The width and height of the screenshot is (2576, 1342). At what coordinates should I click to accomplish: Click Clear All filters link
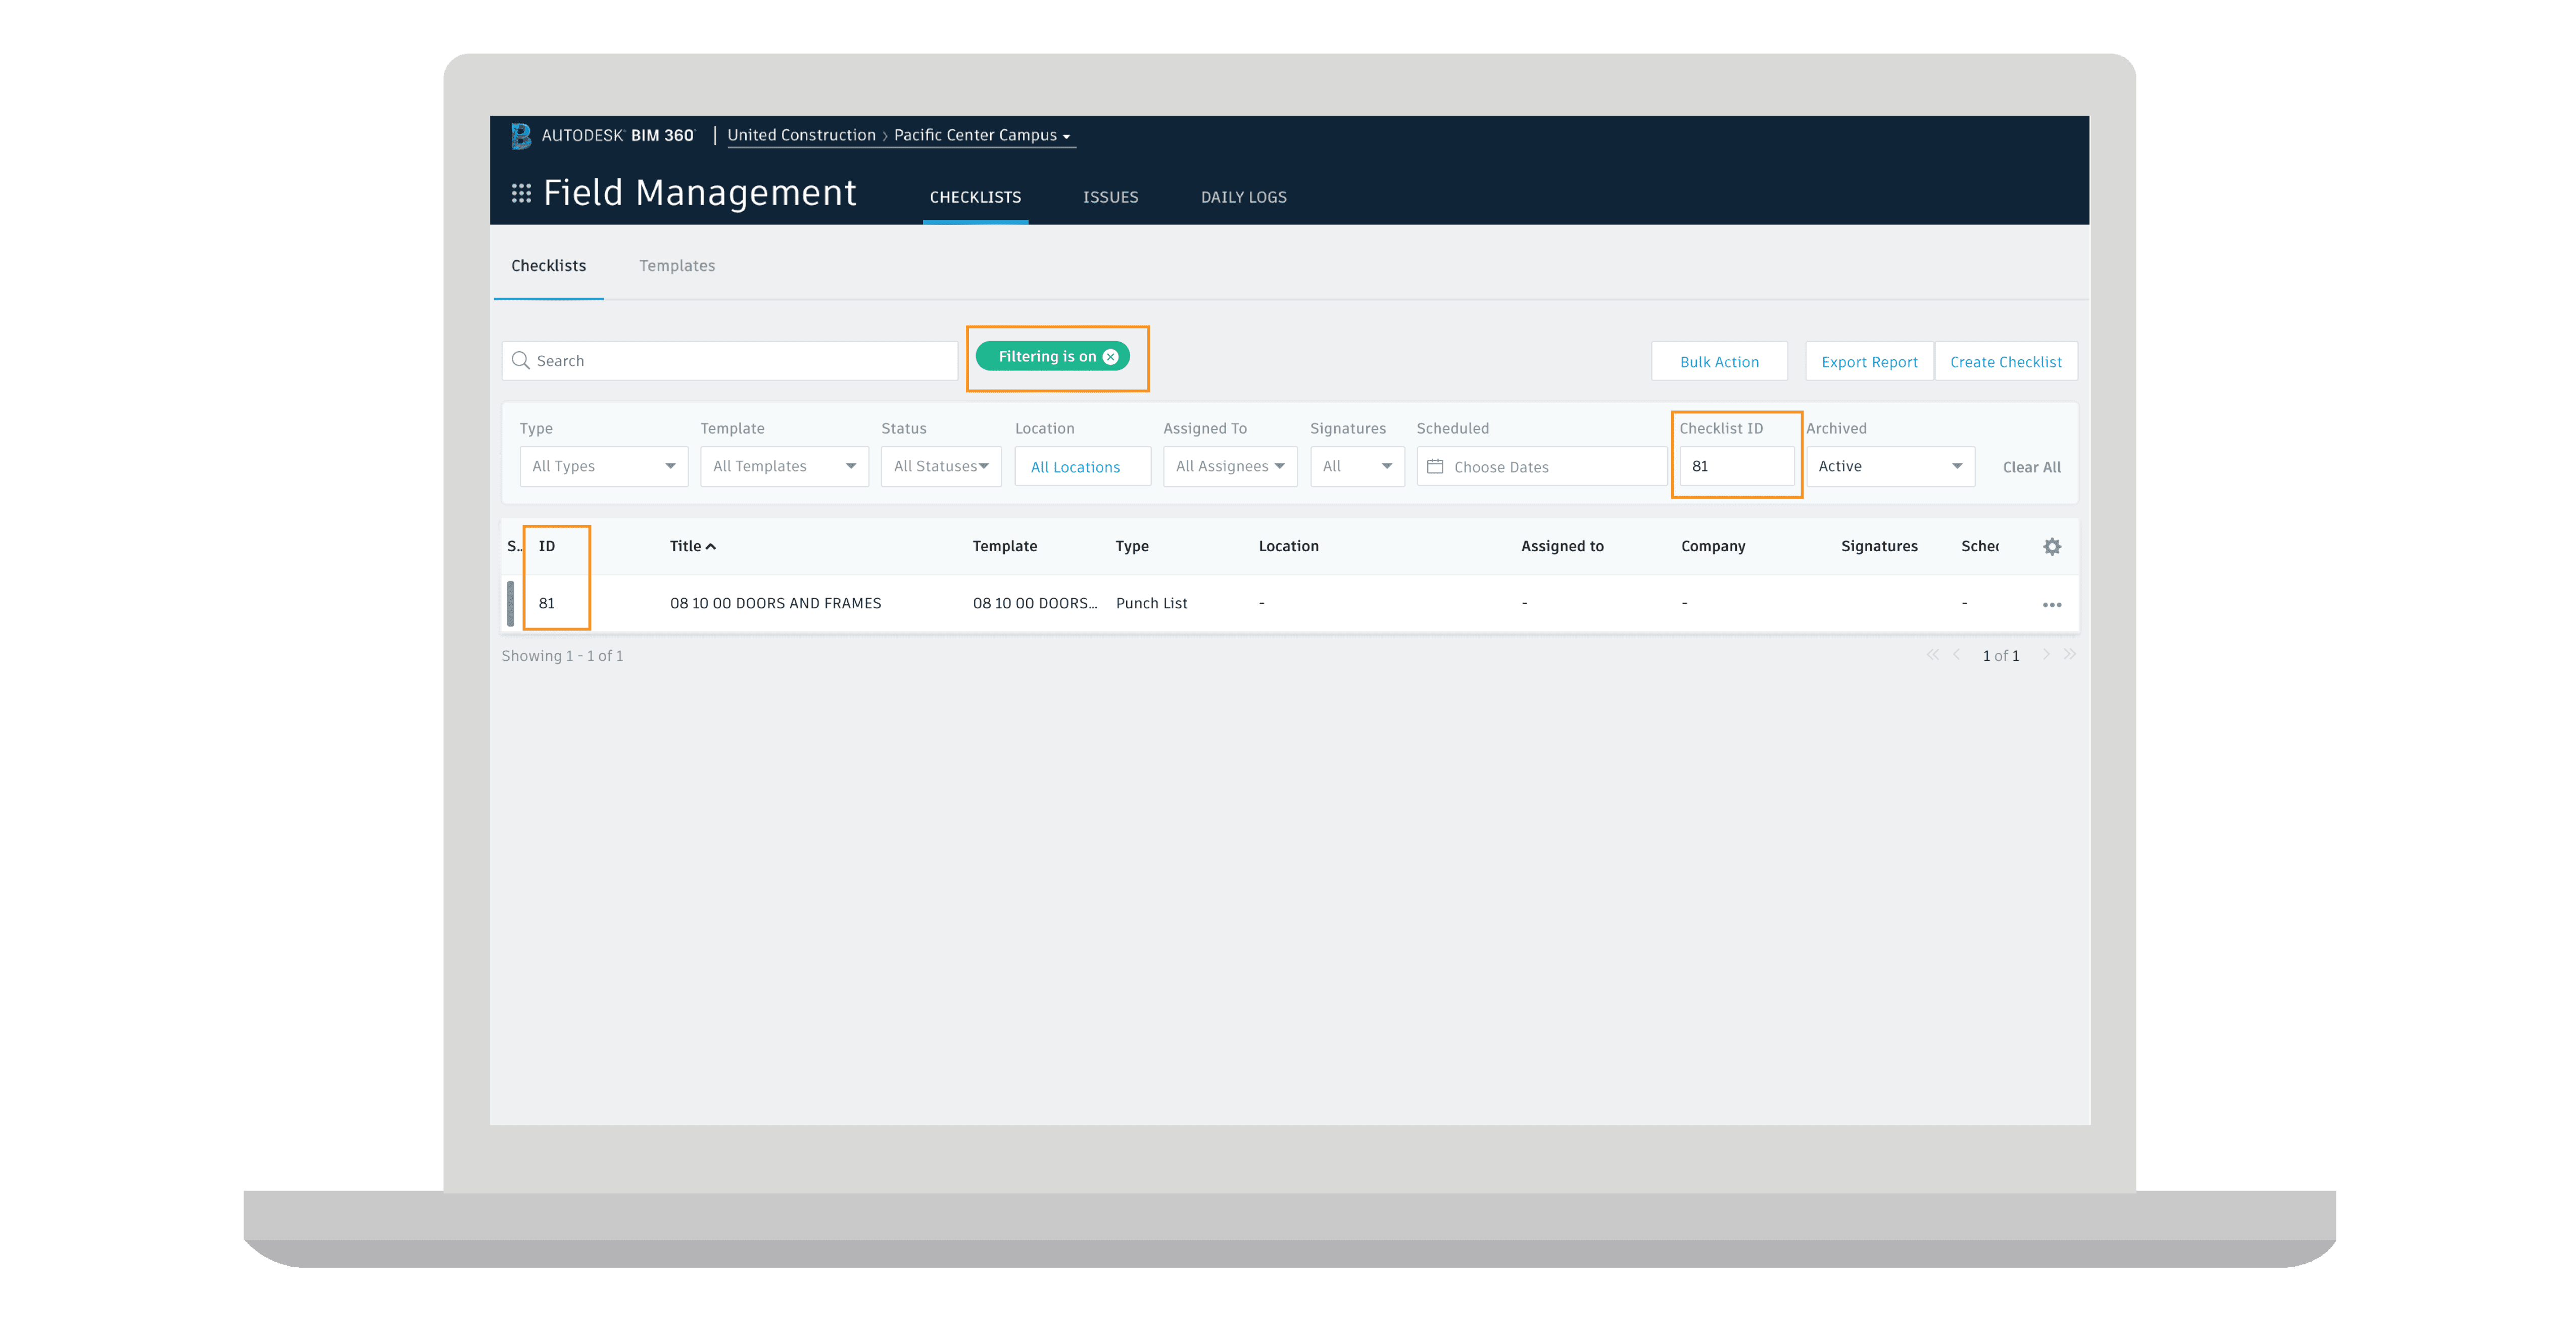pos(2031,467)
